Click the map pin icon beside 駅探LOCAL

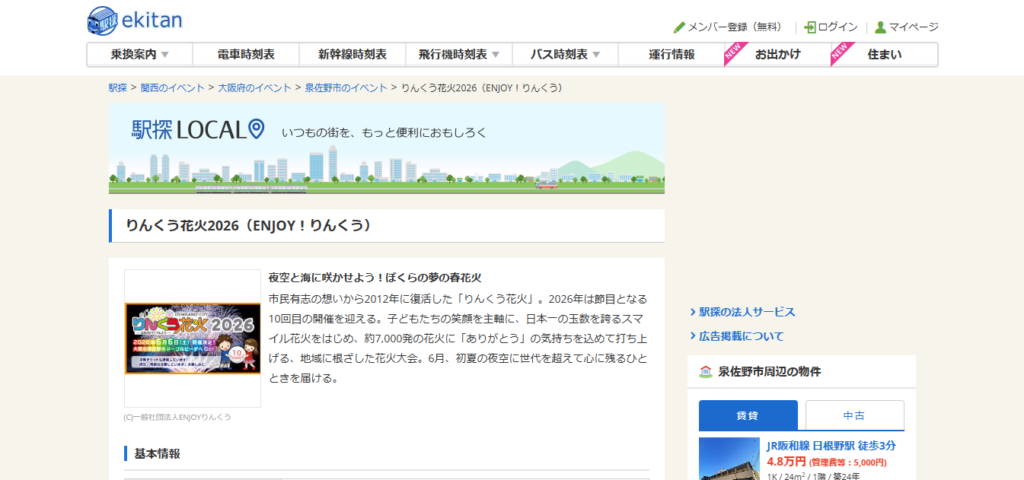coord(256,129)
